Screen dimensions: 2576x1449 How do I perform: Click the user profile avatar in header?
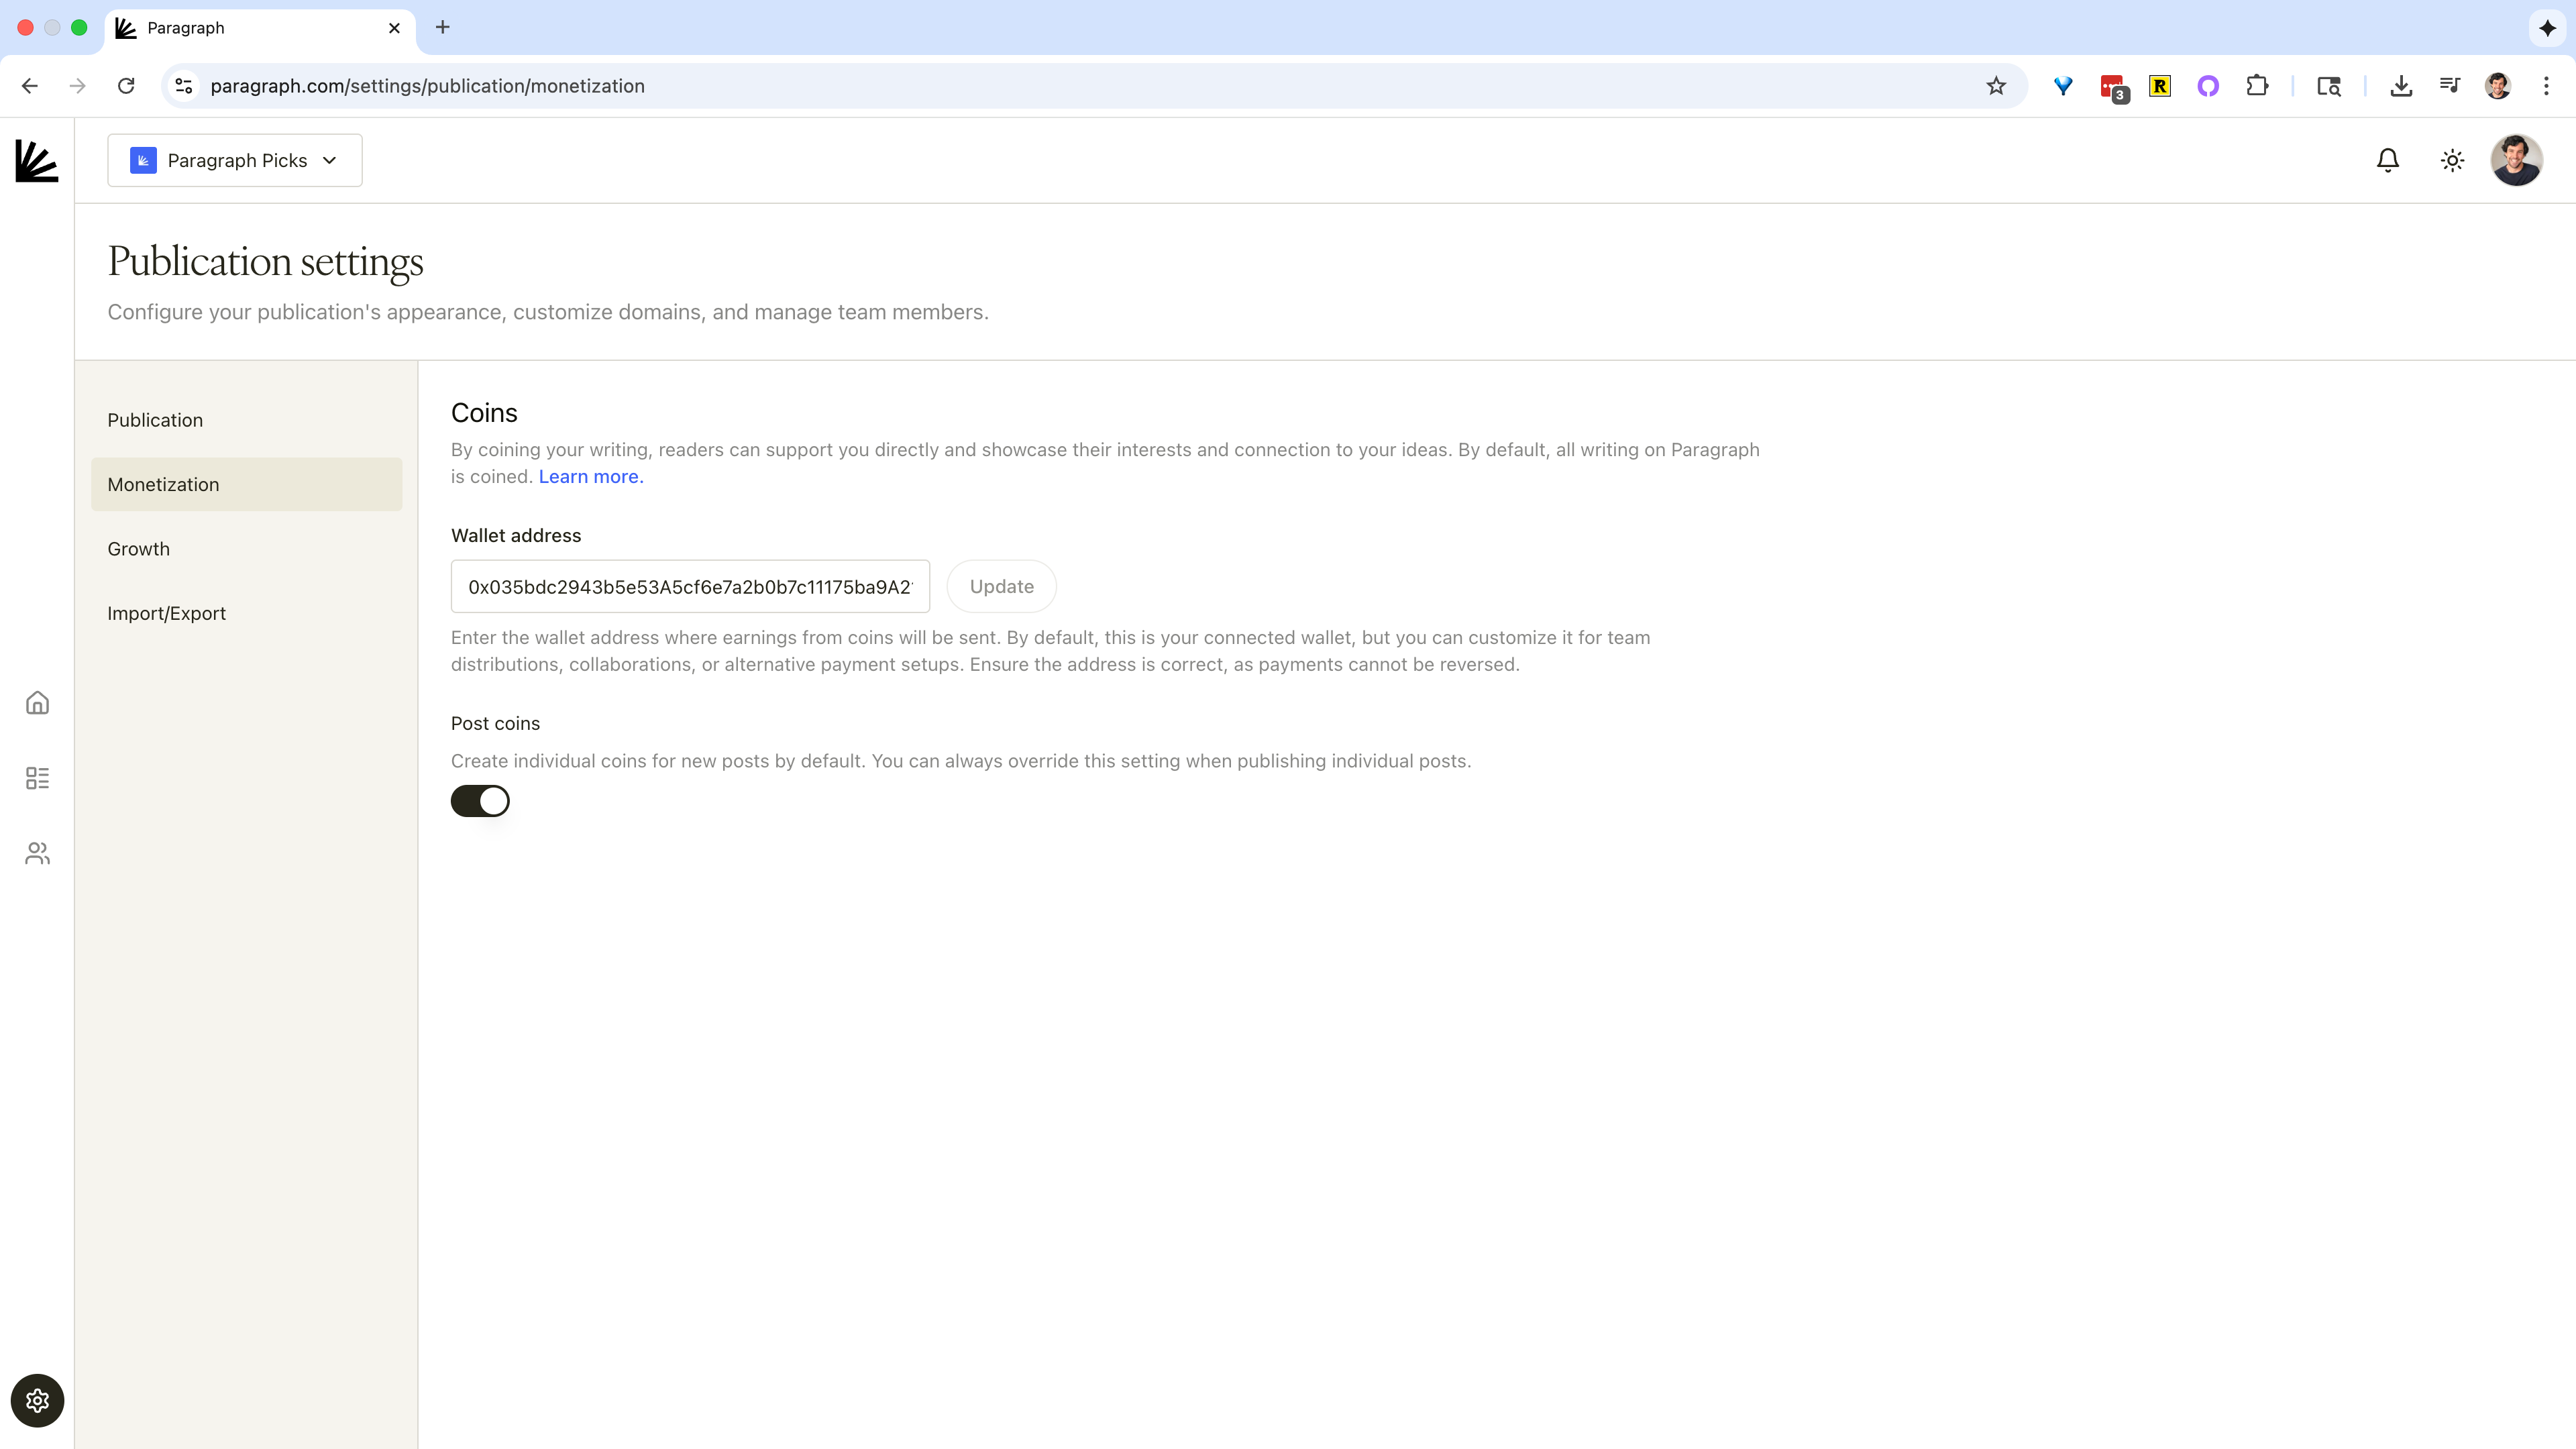tap(2515, 160)
